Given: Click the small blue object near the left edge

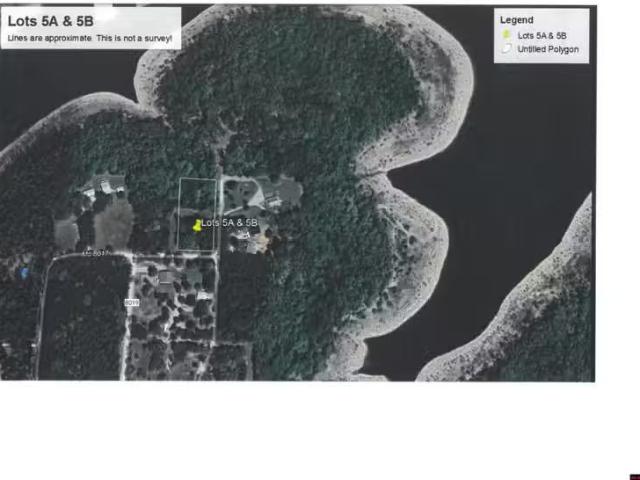Looking at the screenshot, I should tap(23, 272).
